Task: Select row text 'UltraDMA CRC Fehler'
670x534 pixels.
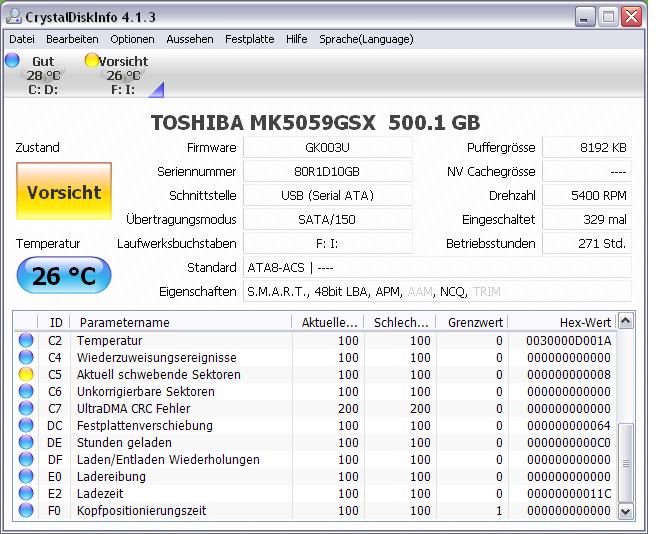Action: pyautogui.click(x=133, y=409)
